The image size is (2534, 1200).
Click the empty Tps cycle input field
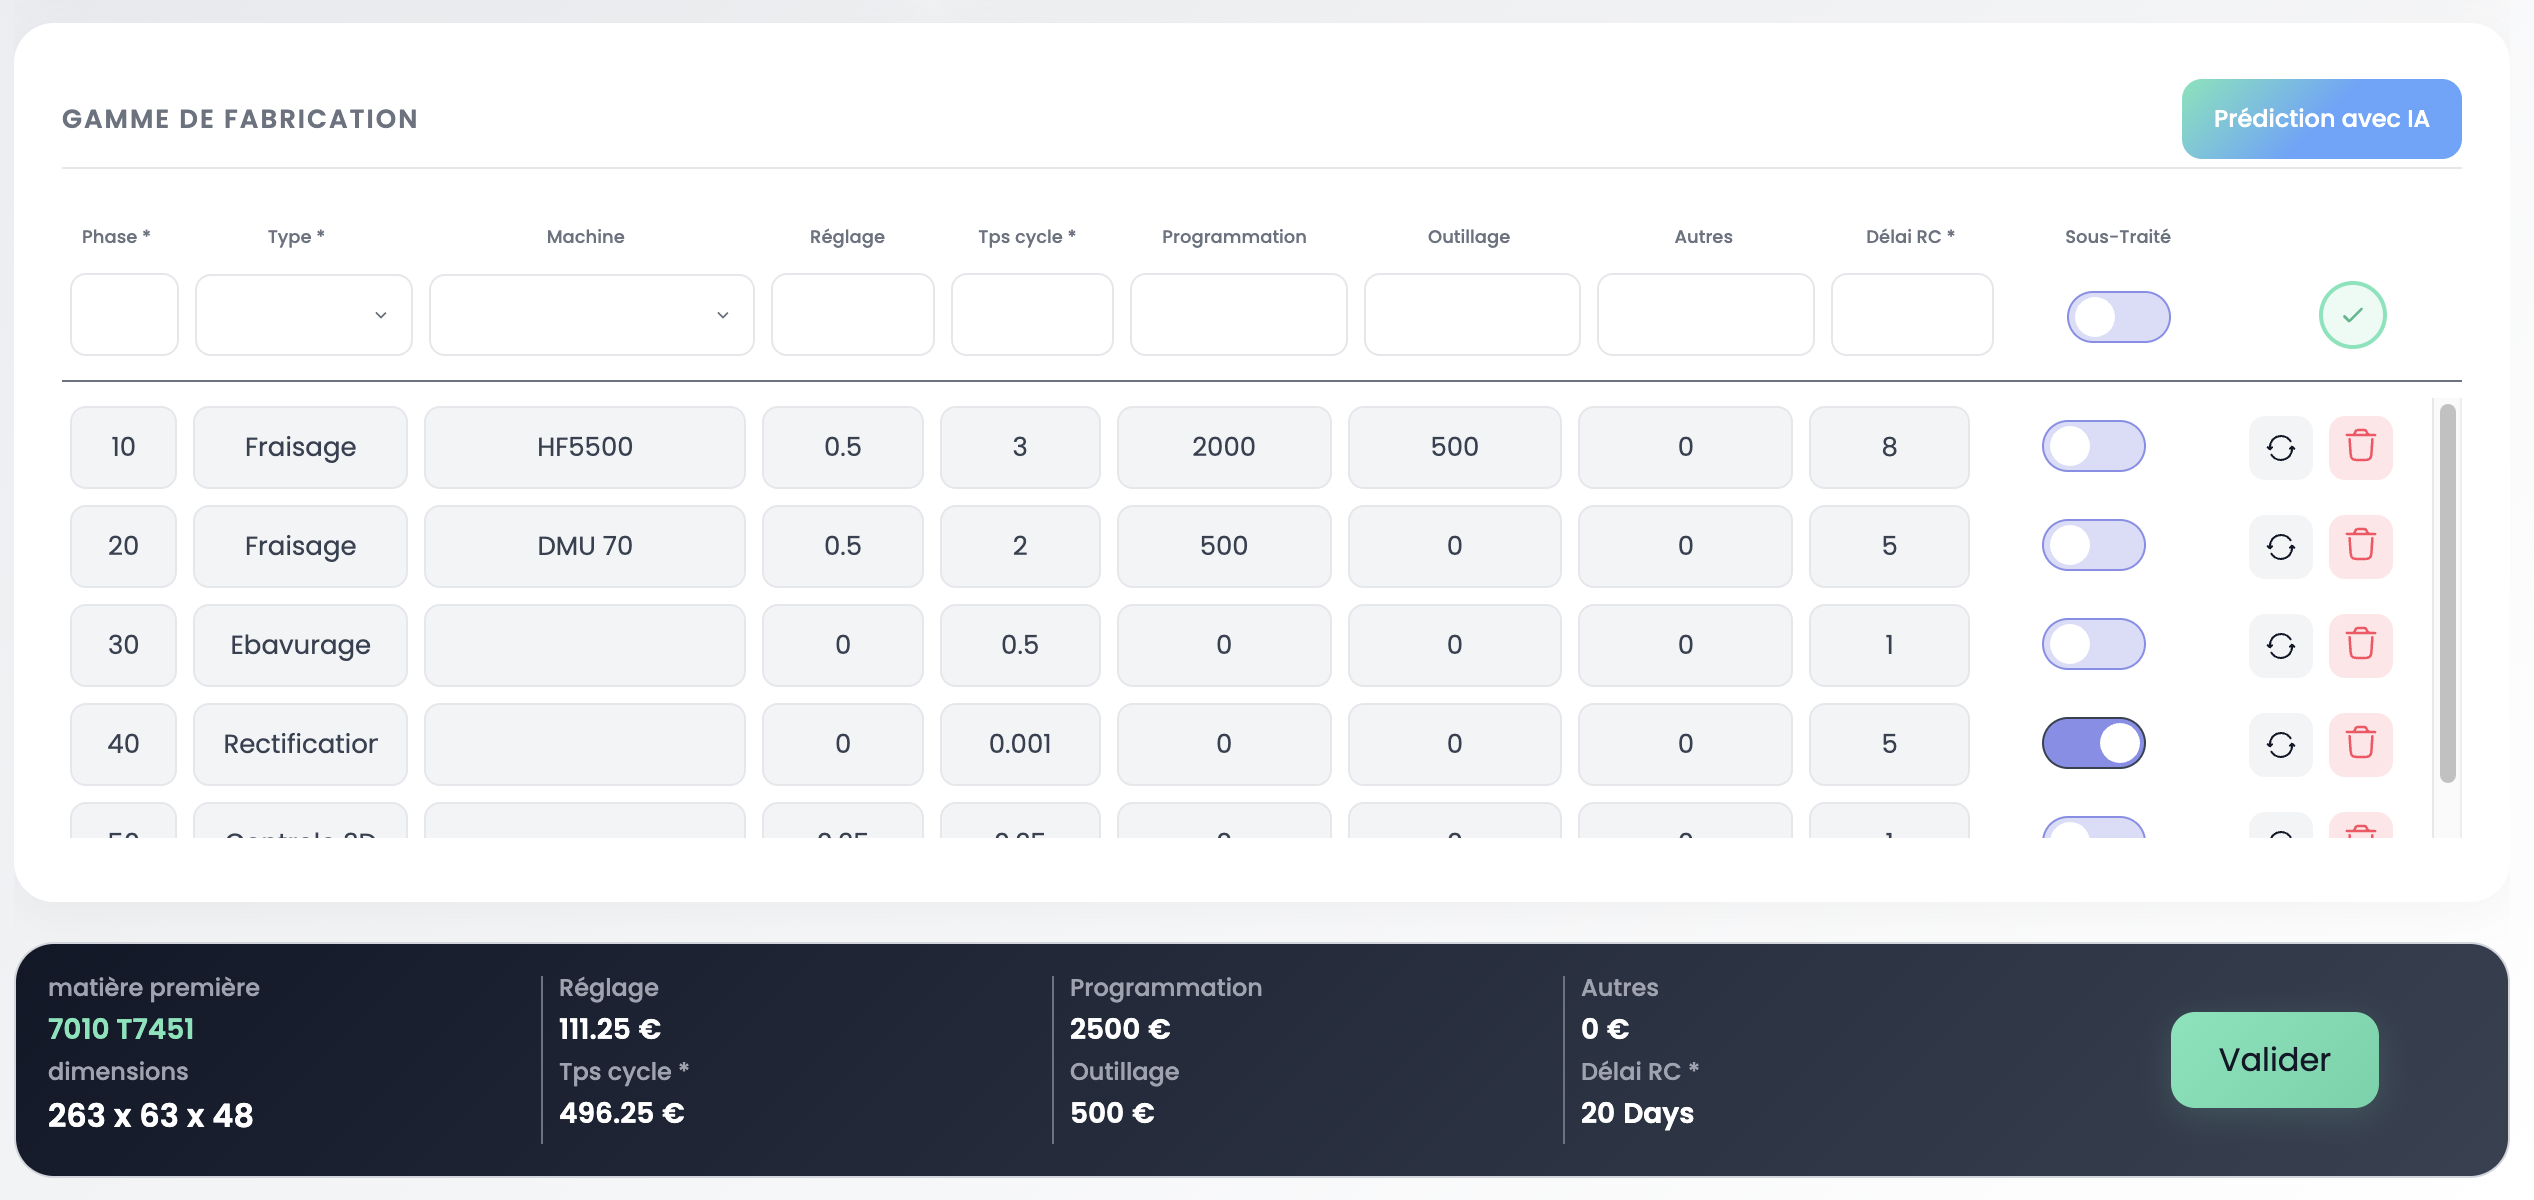(1031, 315)
